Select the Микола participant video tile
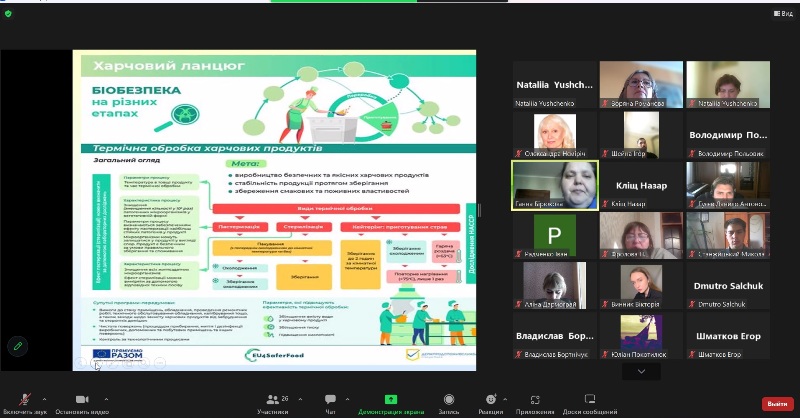The width and height of the screenshot is (800, 418). tap(728, 235)
